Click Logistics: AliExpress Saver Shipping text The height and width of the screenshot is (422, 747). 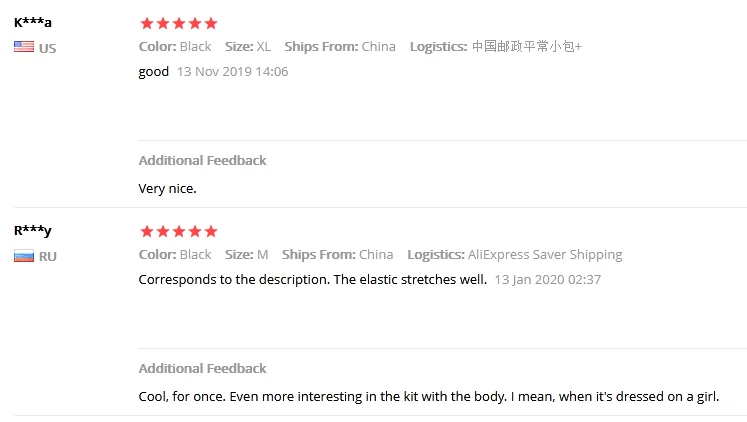(x=515, y=255)
